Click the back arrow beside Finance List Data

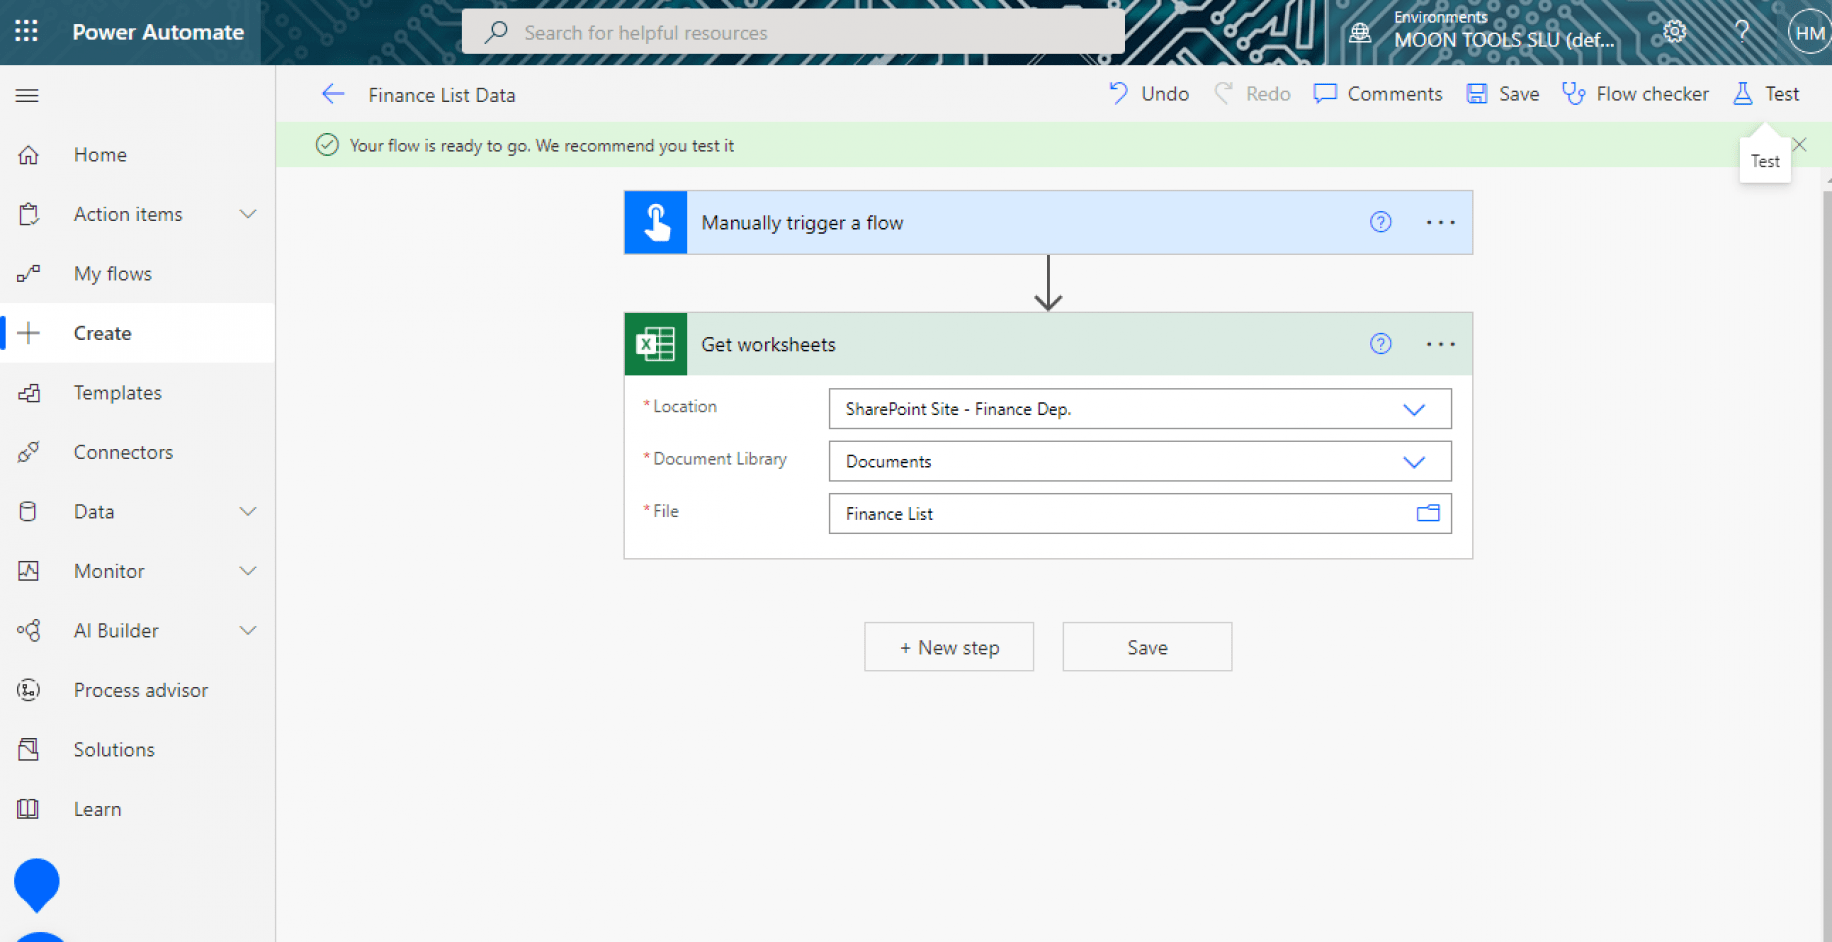click(333, 93)
